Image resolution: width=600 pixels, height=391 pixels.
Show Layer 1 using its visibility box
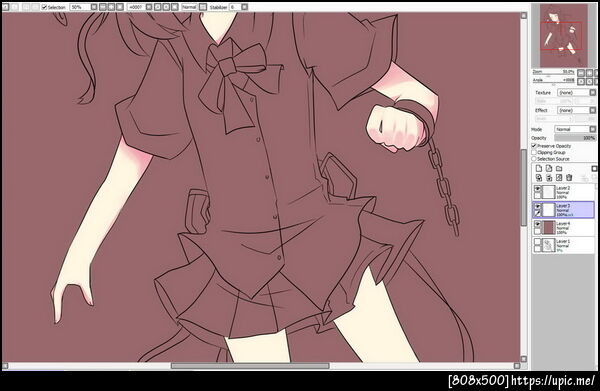[x=538, y=242]
